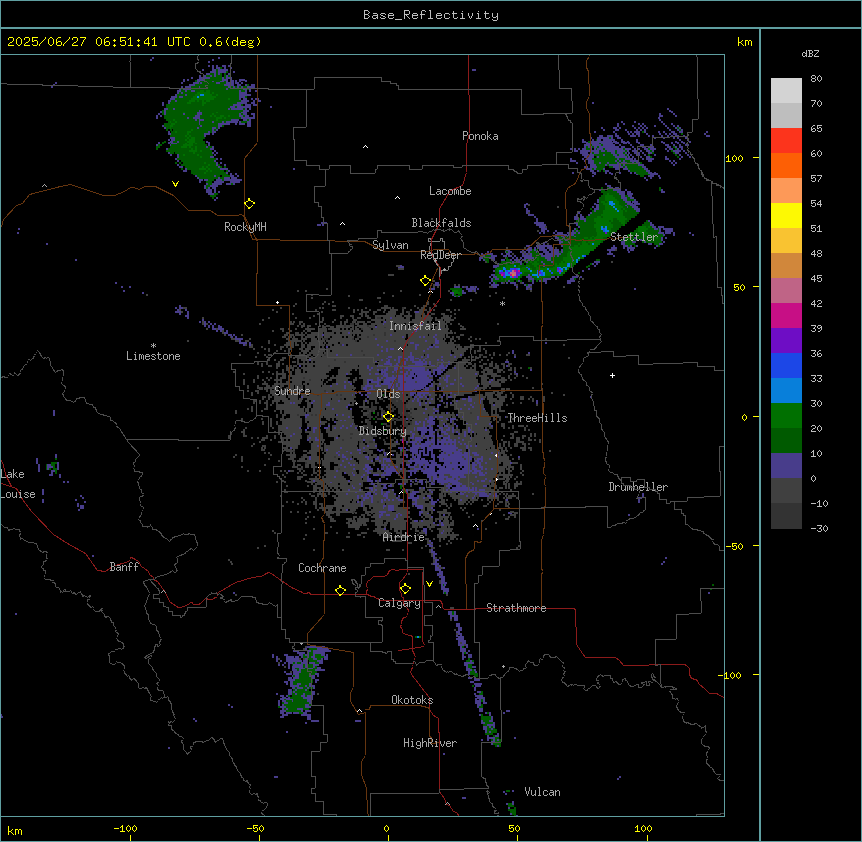Click the Olds town label
Viewport: 862px width, 842px height.
388,394
